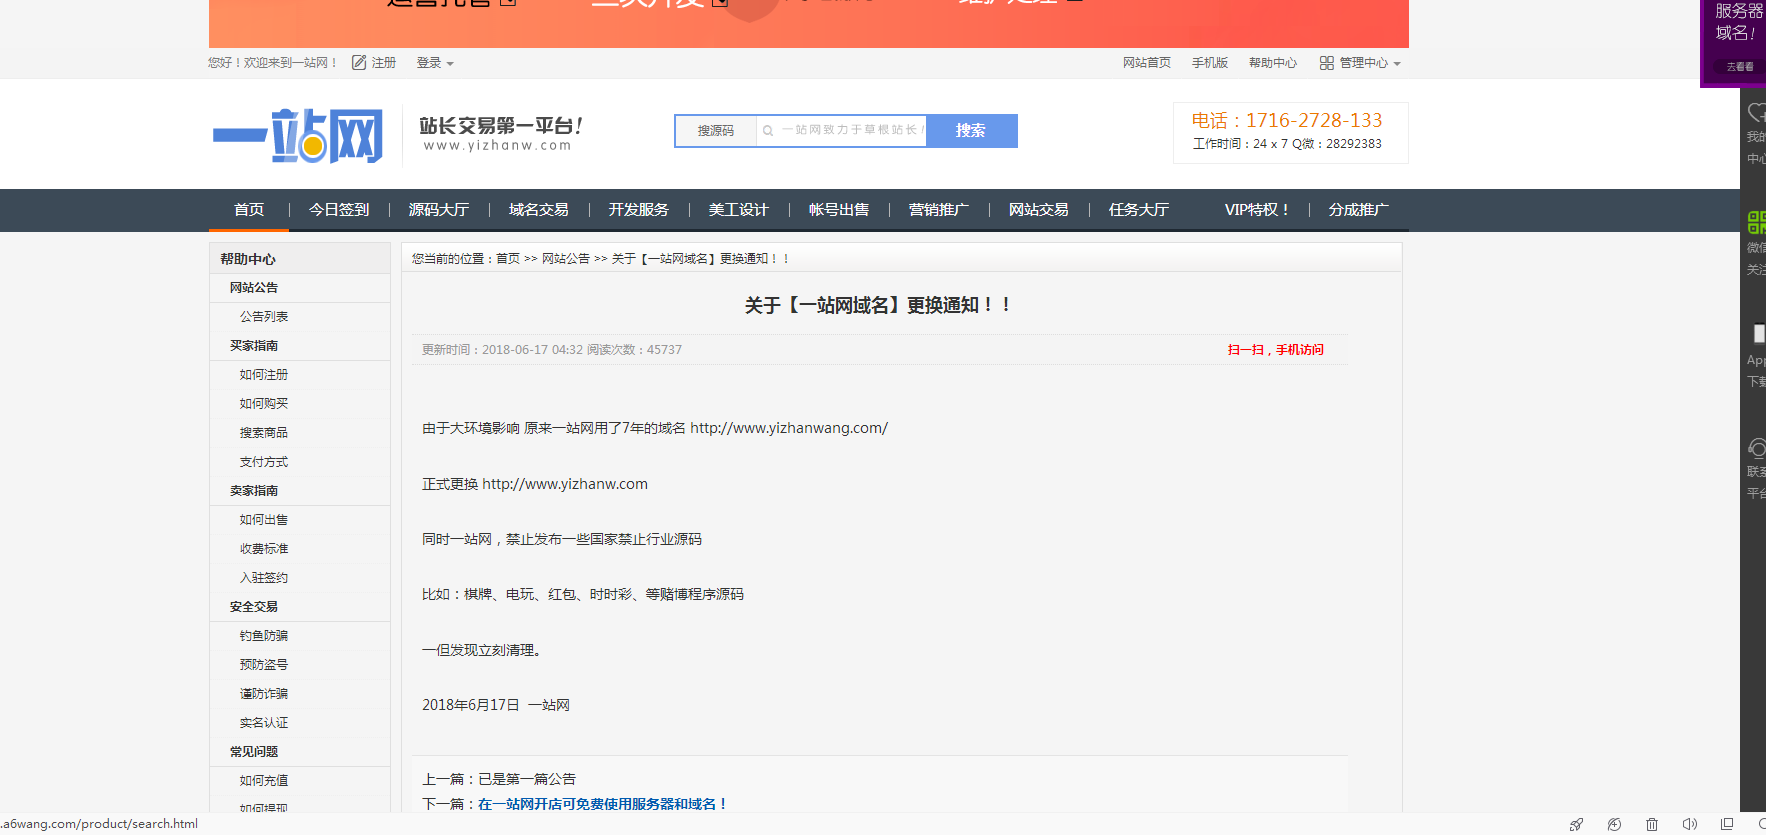
Task: Click the green WeChat QR code icon
Action: [1755, 222]
